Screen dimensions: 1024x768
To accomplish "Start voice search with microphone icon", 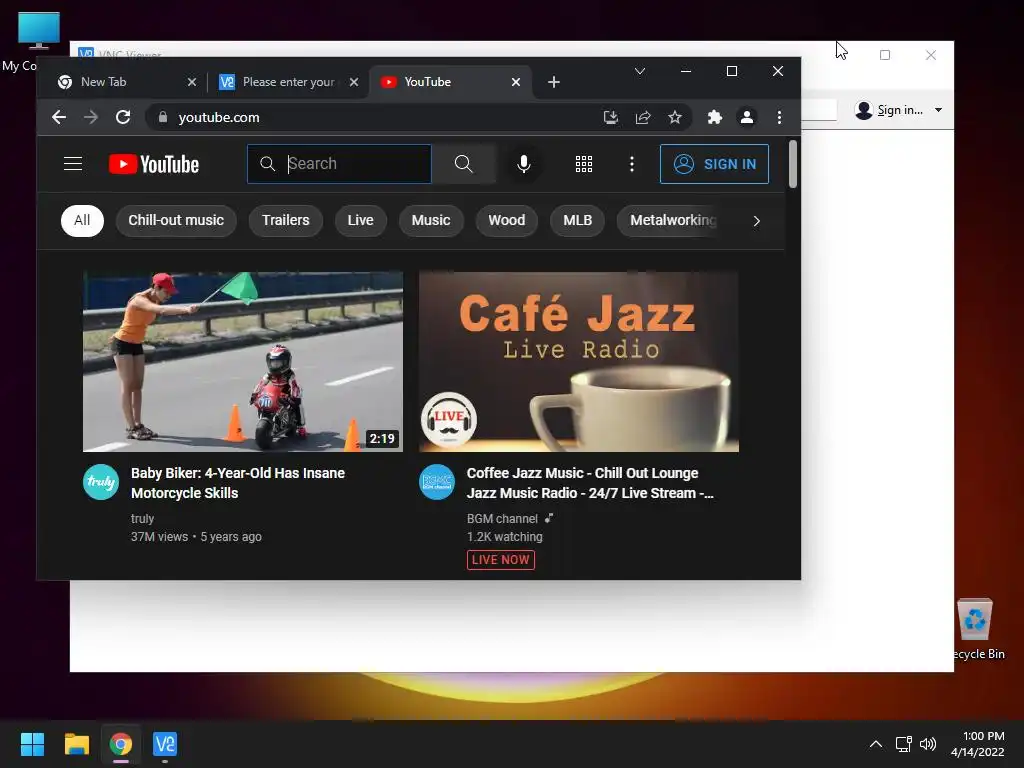I will pyautogui.click(x=524, y=164).
